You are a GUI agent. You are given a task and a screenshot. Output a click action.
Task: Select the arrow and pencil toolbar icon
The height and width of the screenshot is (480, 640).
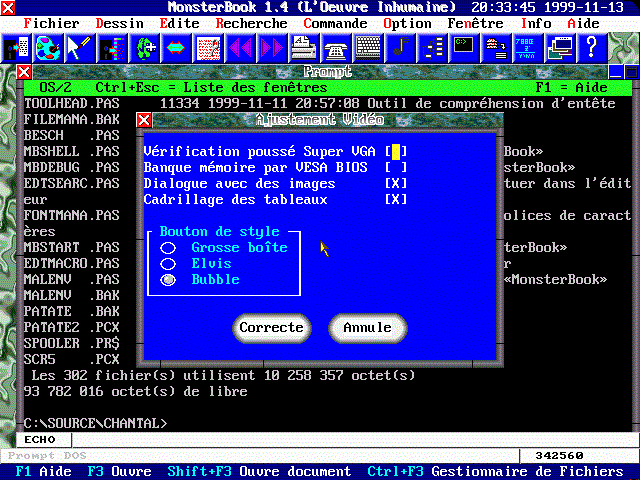pyautogui.click(x=80, y=48)
